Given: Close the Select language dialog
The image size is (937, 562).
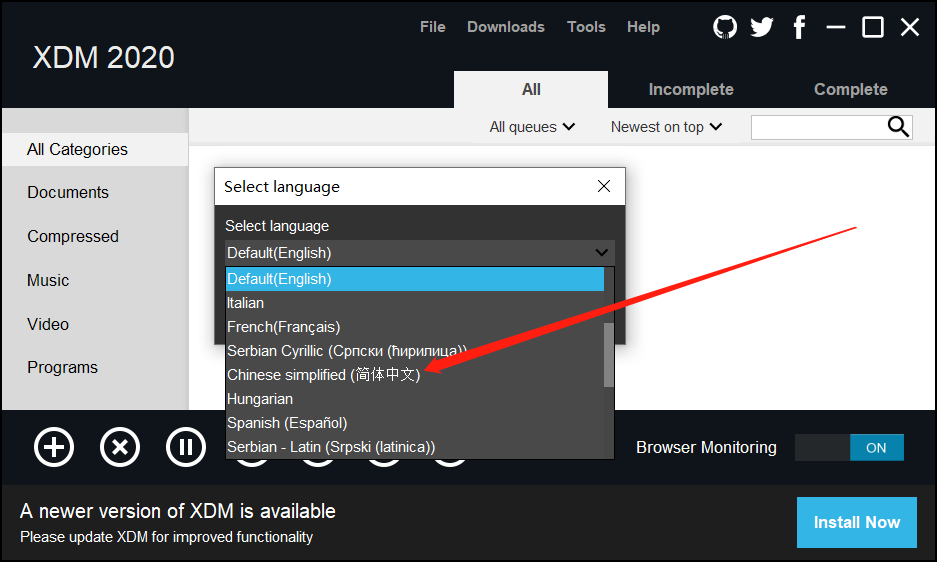Looking at the screenshot, I should tap(604, 186).
